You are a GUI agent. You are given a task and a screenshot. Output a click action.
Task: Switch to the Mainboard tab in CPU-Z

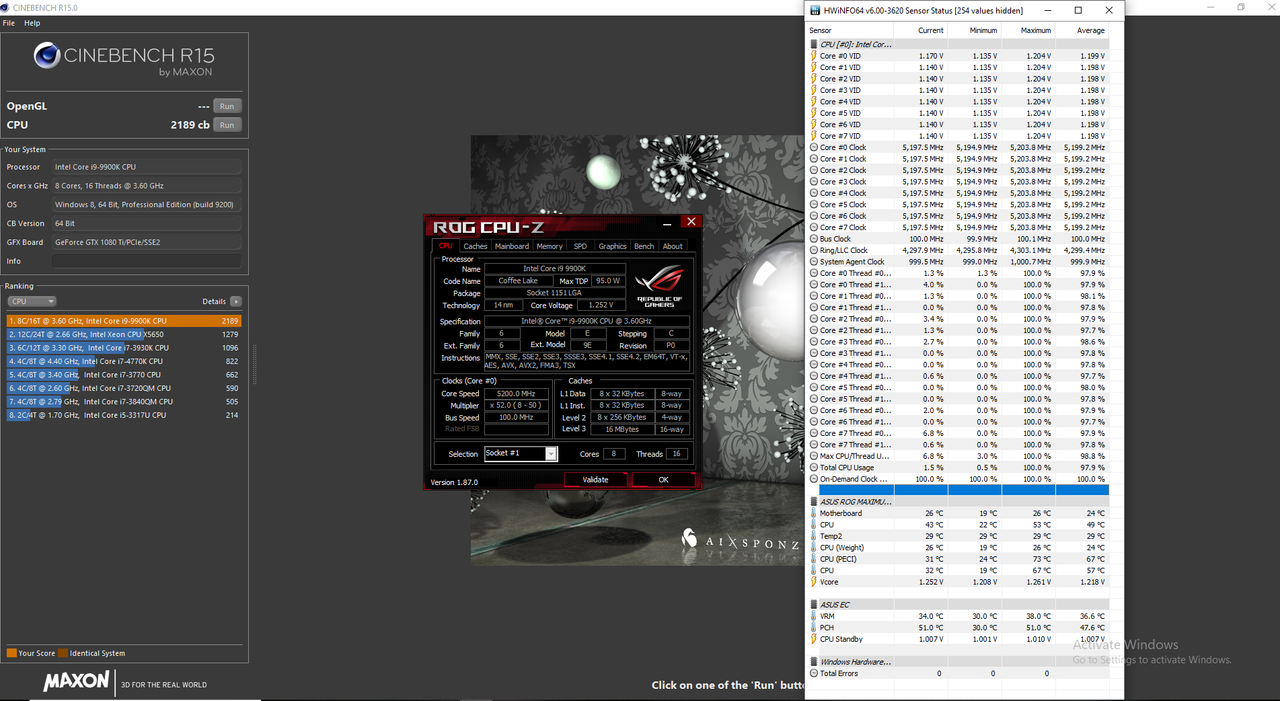coord(512,246)
